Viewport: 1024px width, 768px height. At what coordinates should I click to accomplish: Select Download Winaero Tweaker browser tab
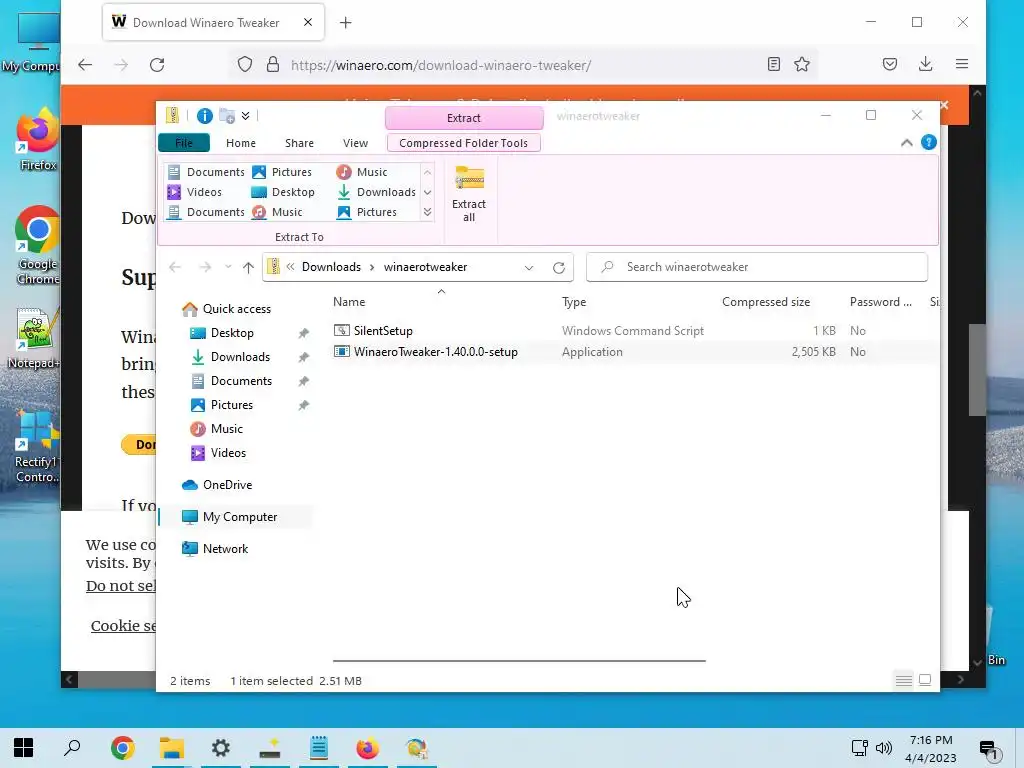[x=214, y=23]
